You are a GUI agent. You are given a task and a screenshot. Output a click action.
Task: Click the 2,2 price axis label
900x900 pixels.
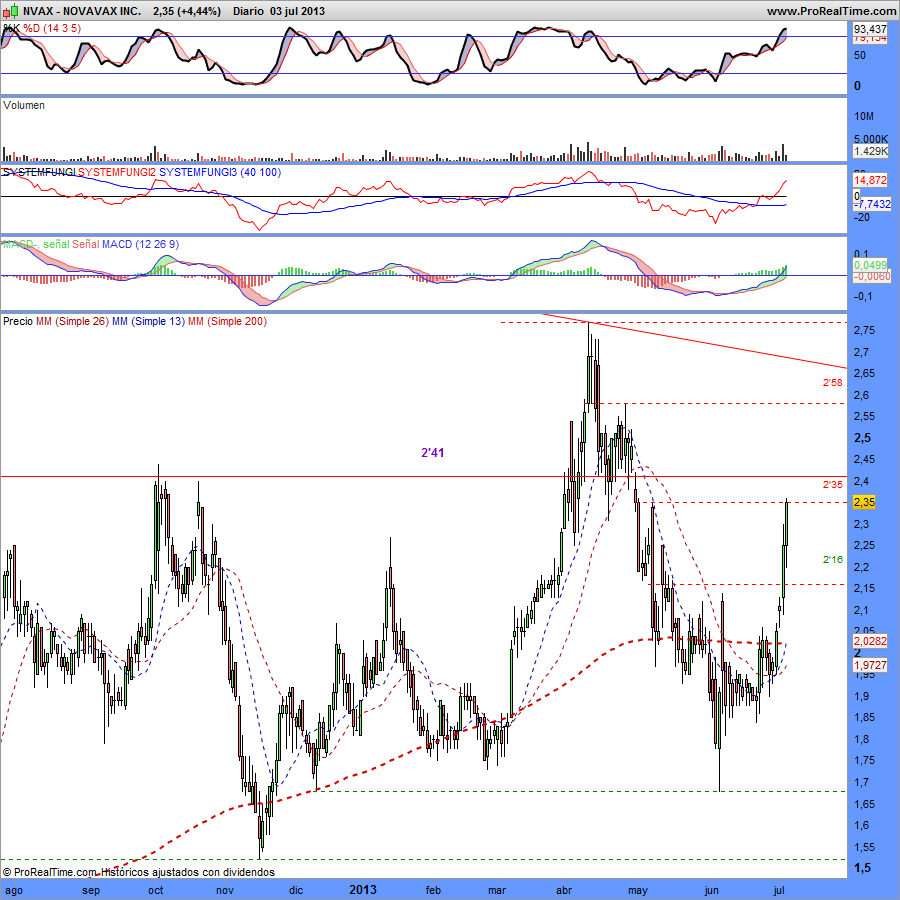(862, 567)
